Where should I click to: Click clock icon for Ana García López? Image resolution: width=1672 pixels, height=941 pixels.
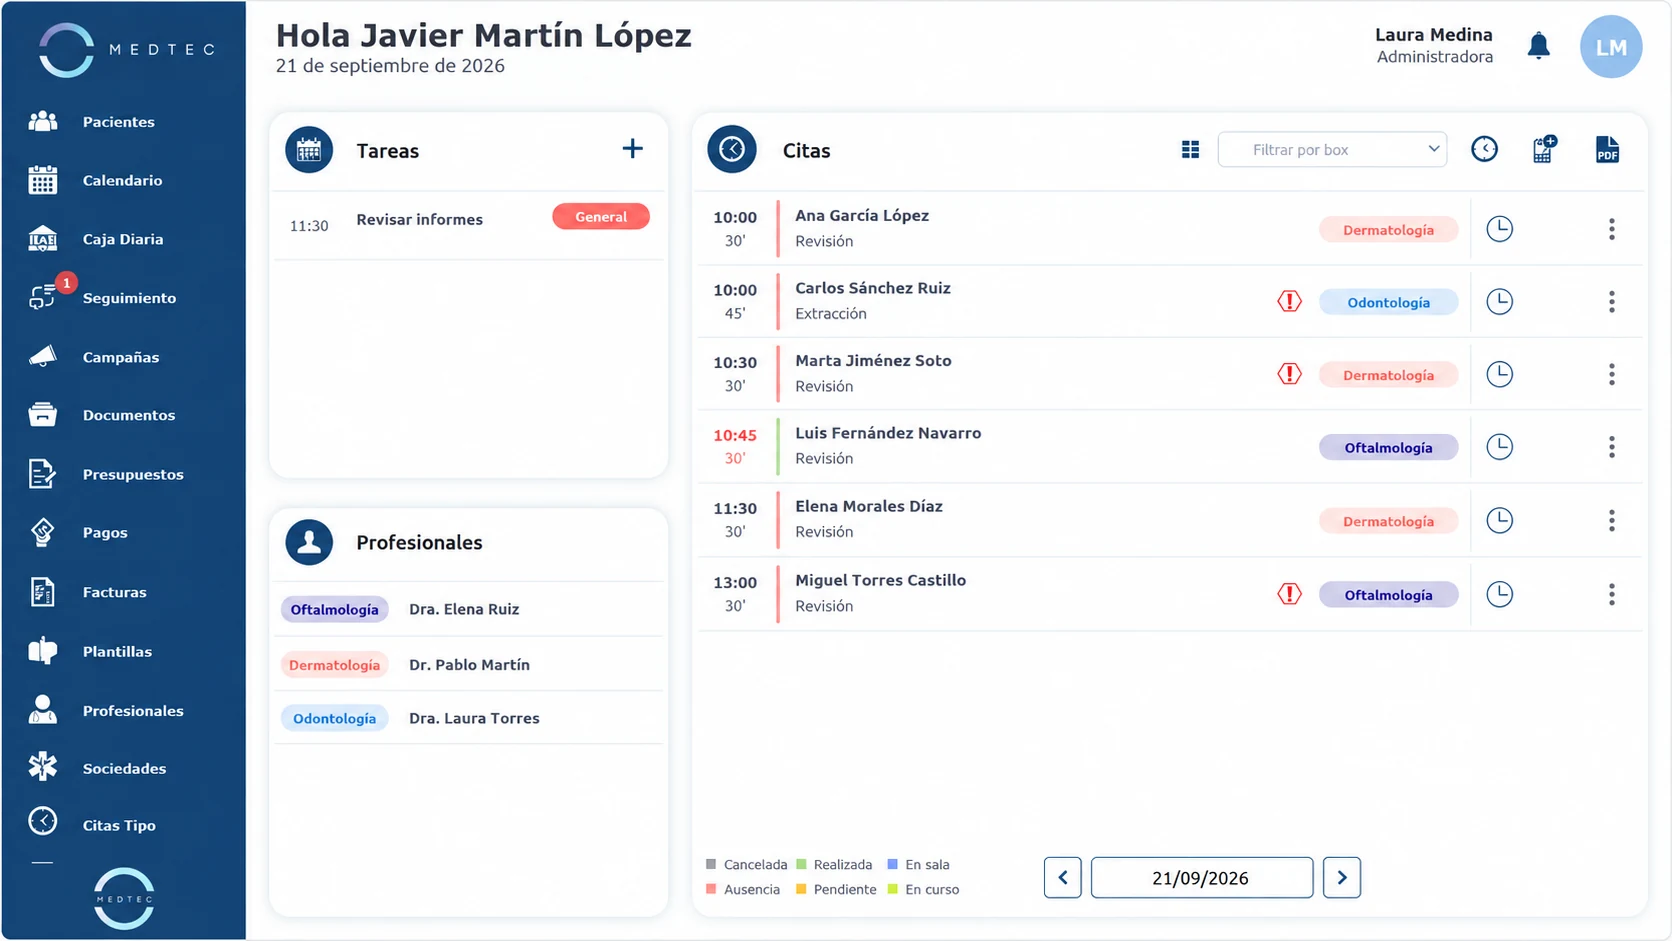click(x=1499, y=229)
